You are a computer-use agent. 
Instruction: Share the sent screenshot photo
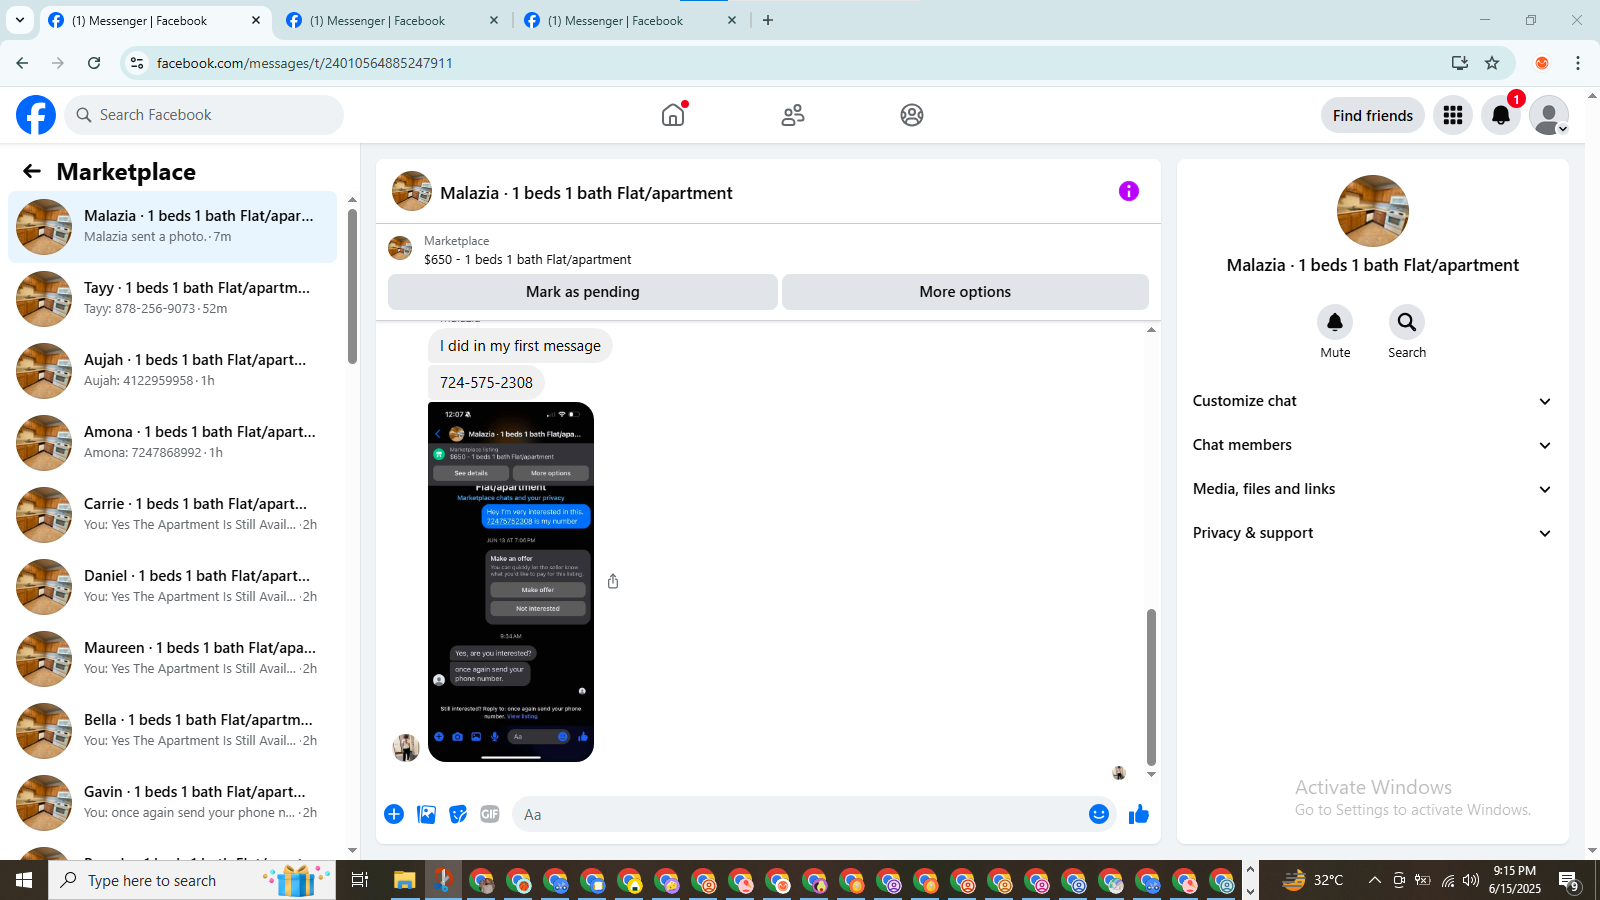tap(613, 581)
